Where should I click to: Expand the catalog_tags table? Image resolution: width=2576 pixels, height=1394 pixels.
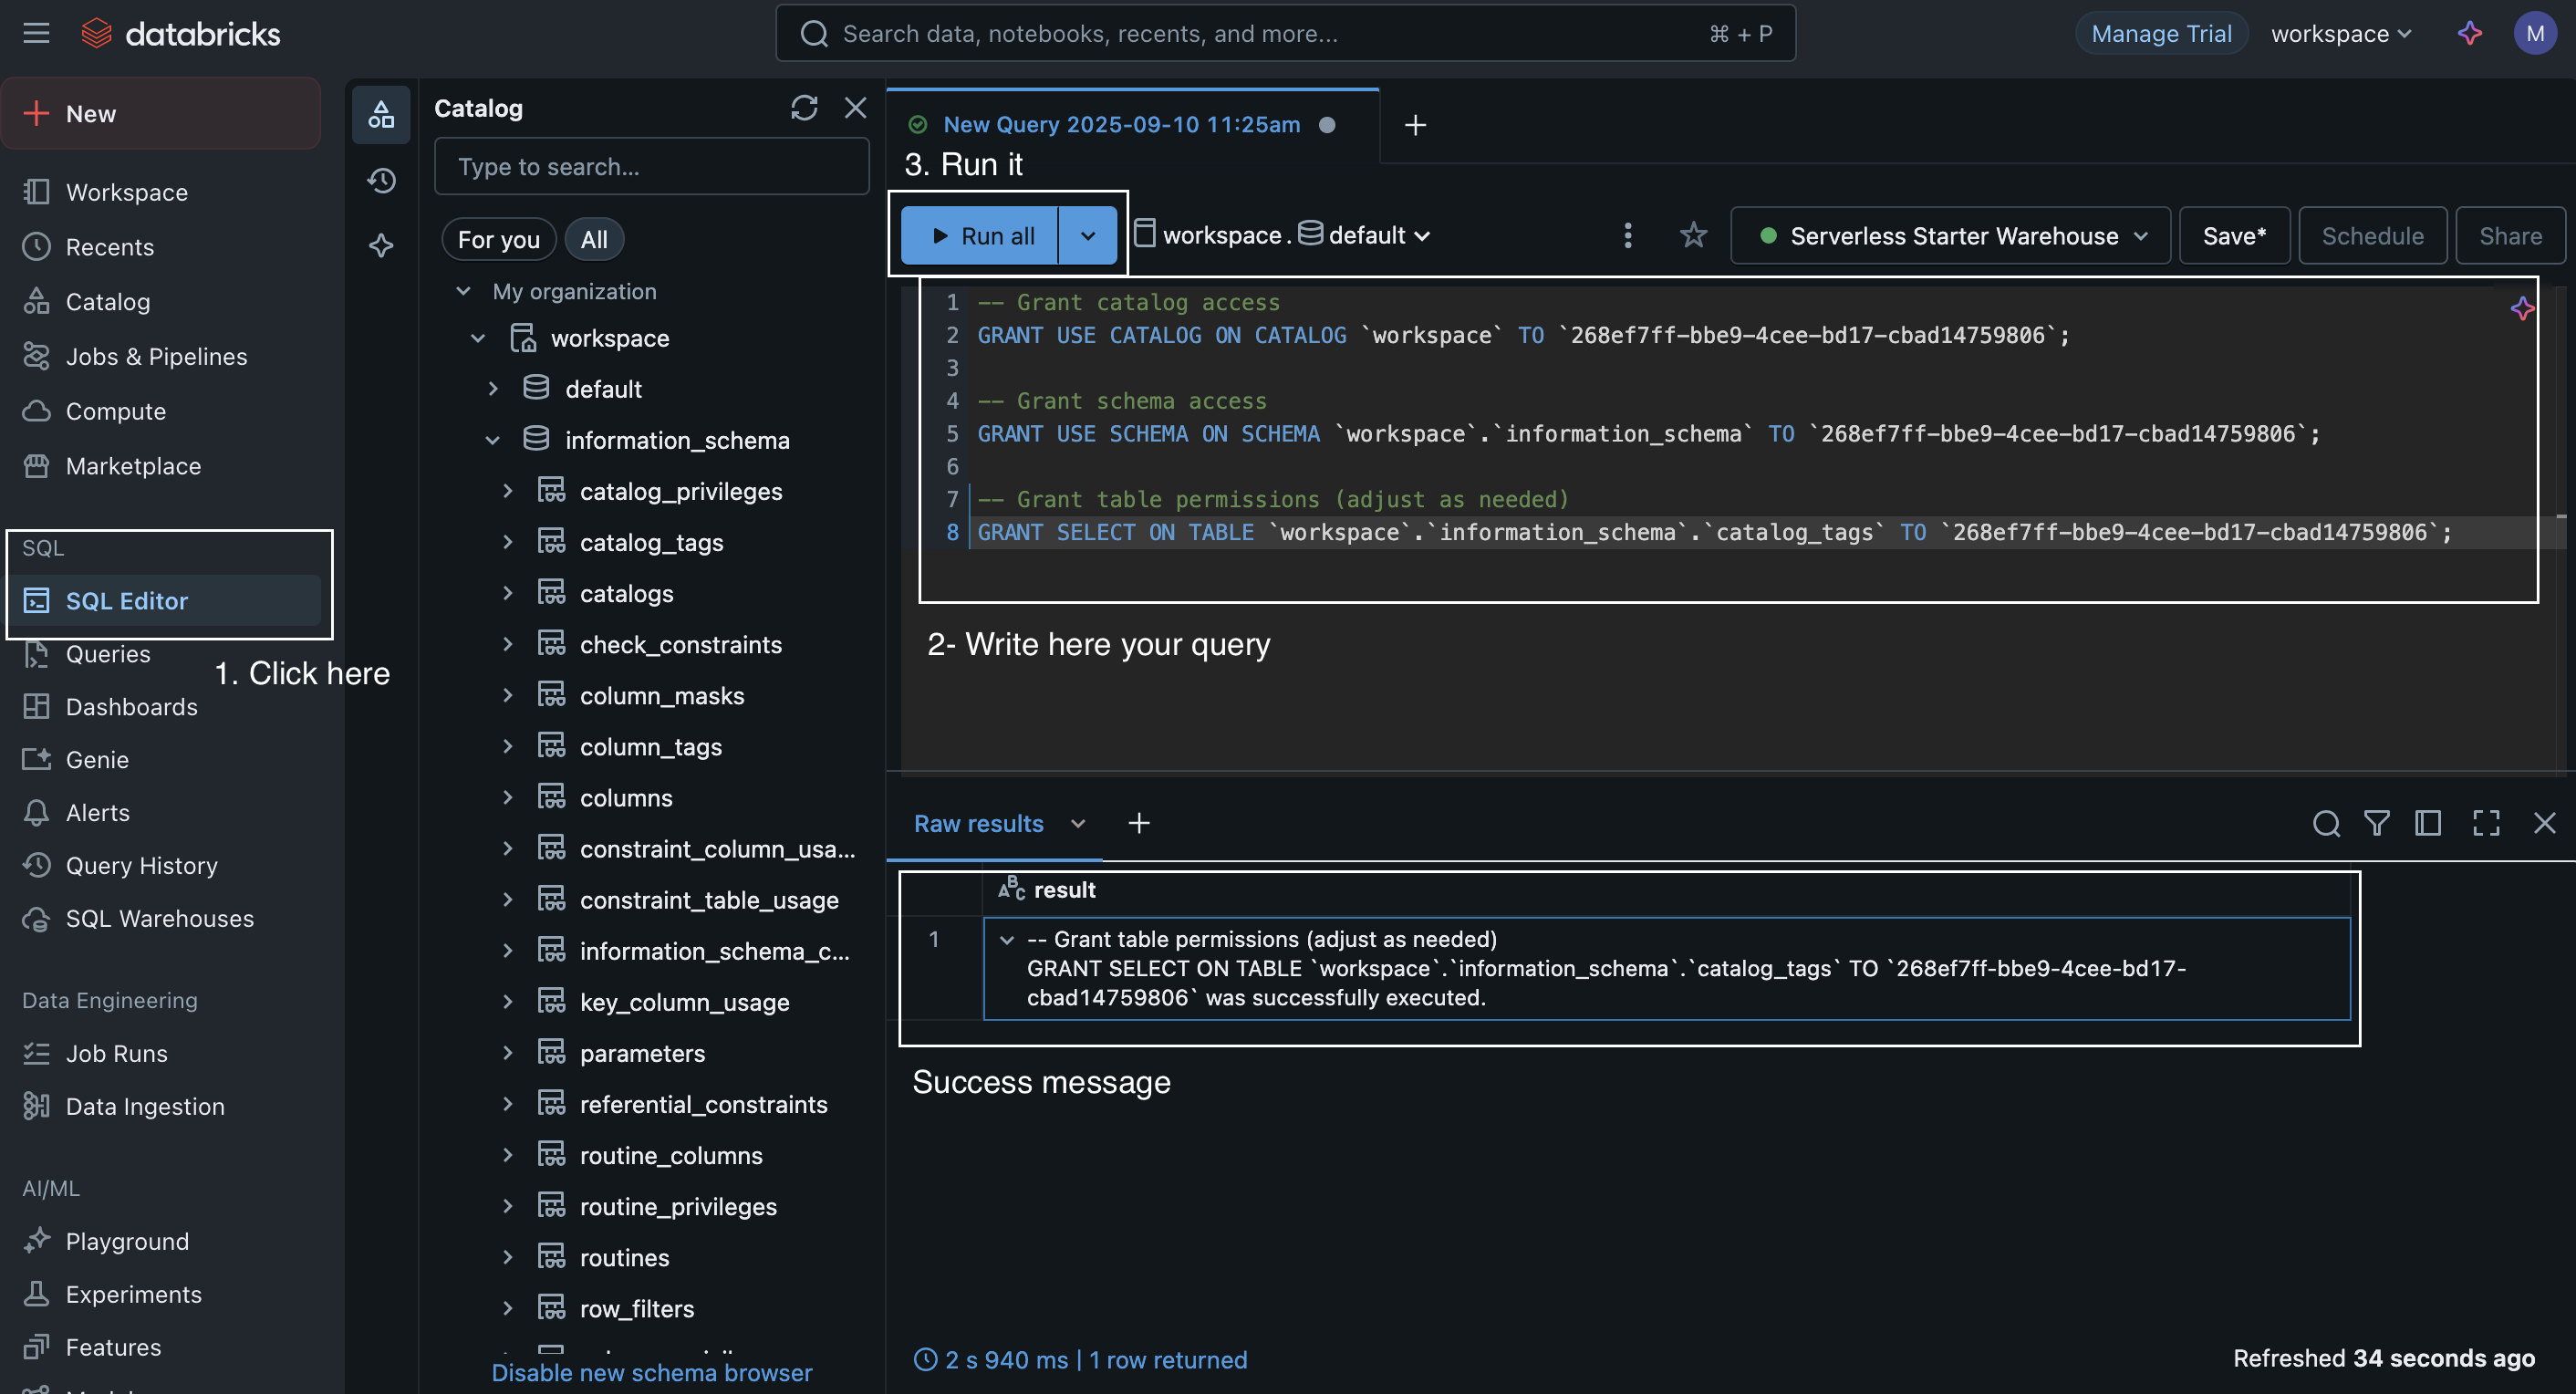pyautogui.click(x=508, y=542)
